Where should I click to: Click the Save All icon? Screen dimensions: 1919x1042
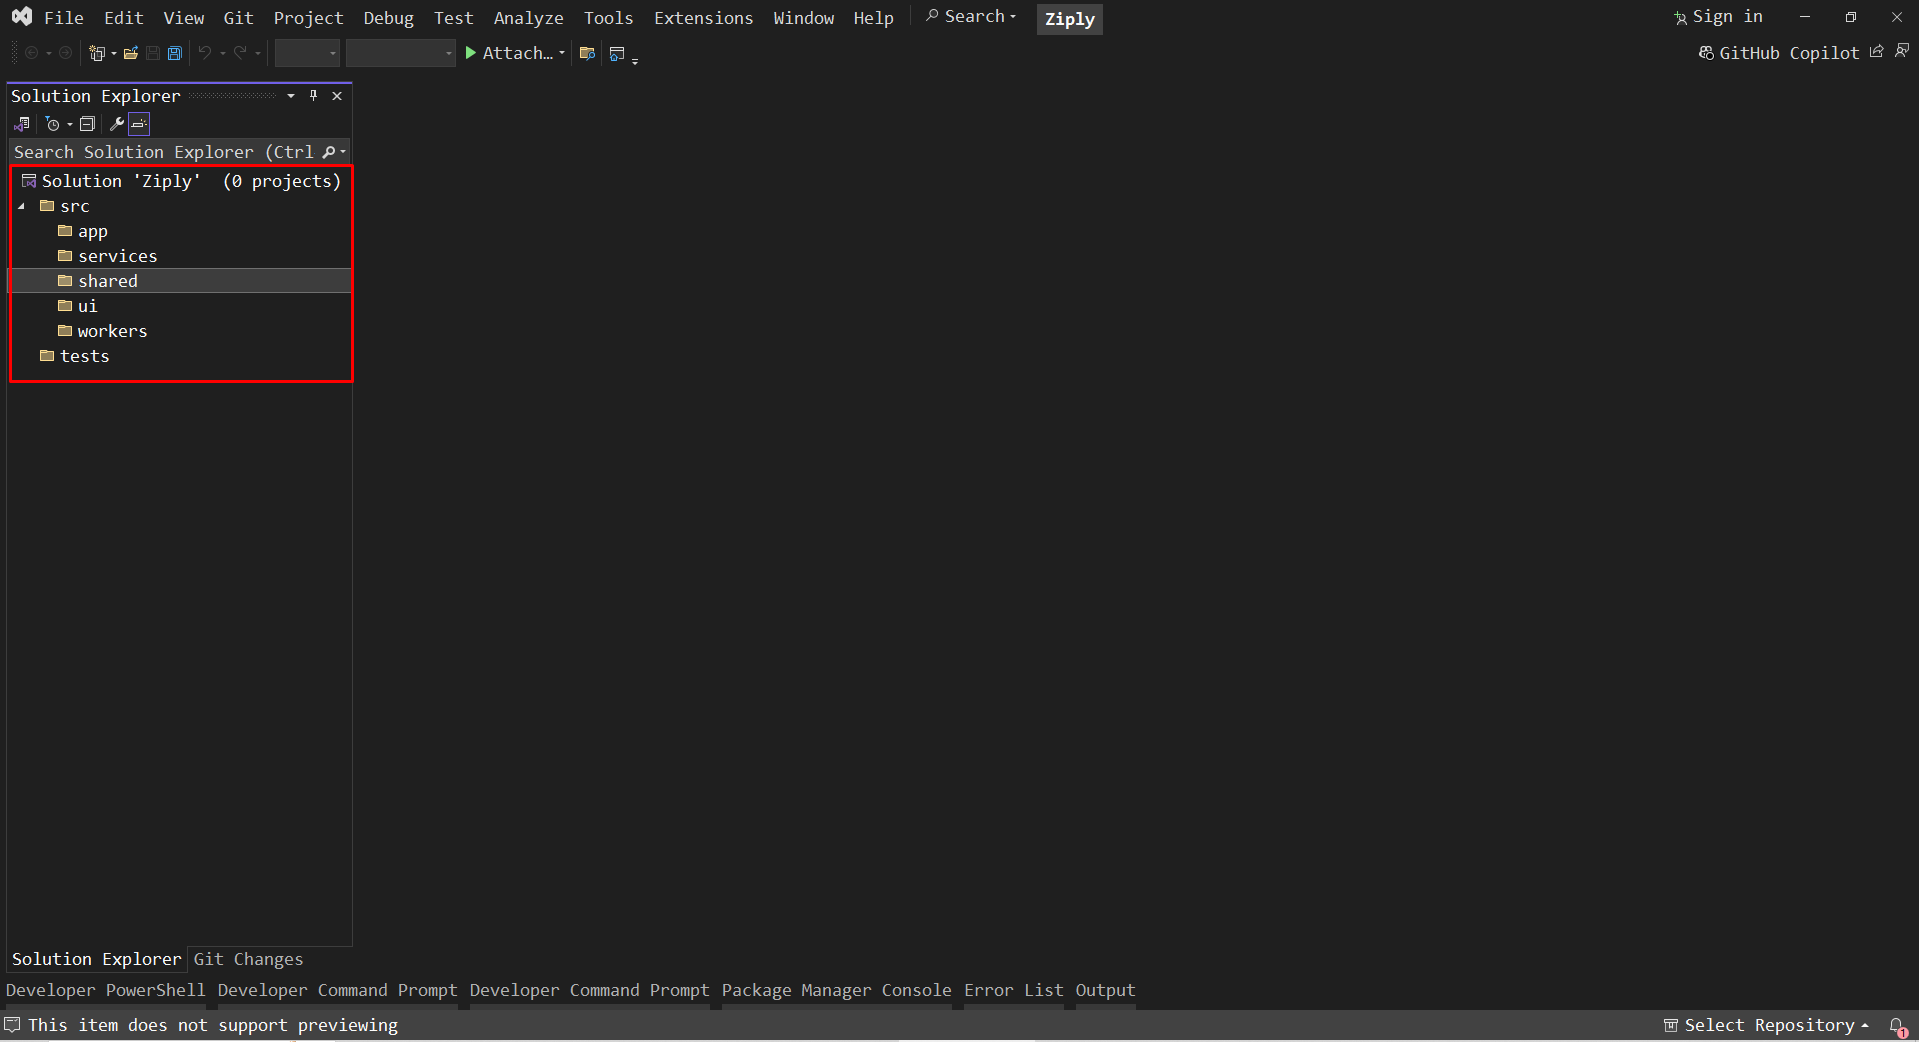(175, 53)
